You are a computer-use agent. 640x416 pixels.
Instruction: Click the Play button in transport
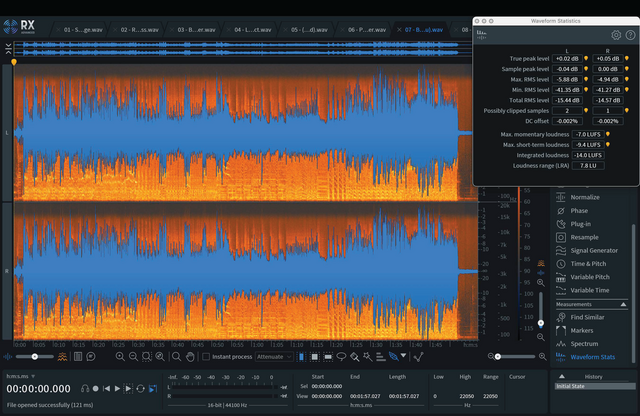point(117,389)
